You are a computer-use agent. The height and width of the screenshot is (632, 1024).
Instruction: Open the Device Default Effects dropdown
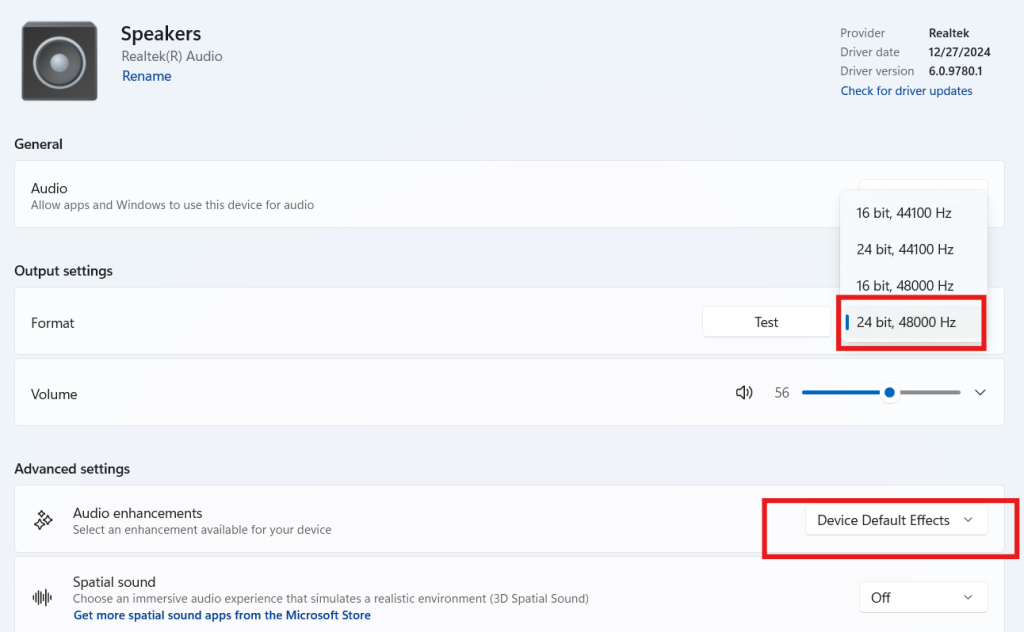(895, 520)
